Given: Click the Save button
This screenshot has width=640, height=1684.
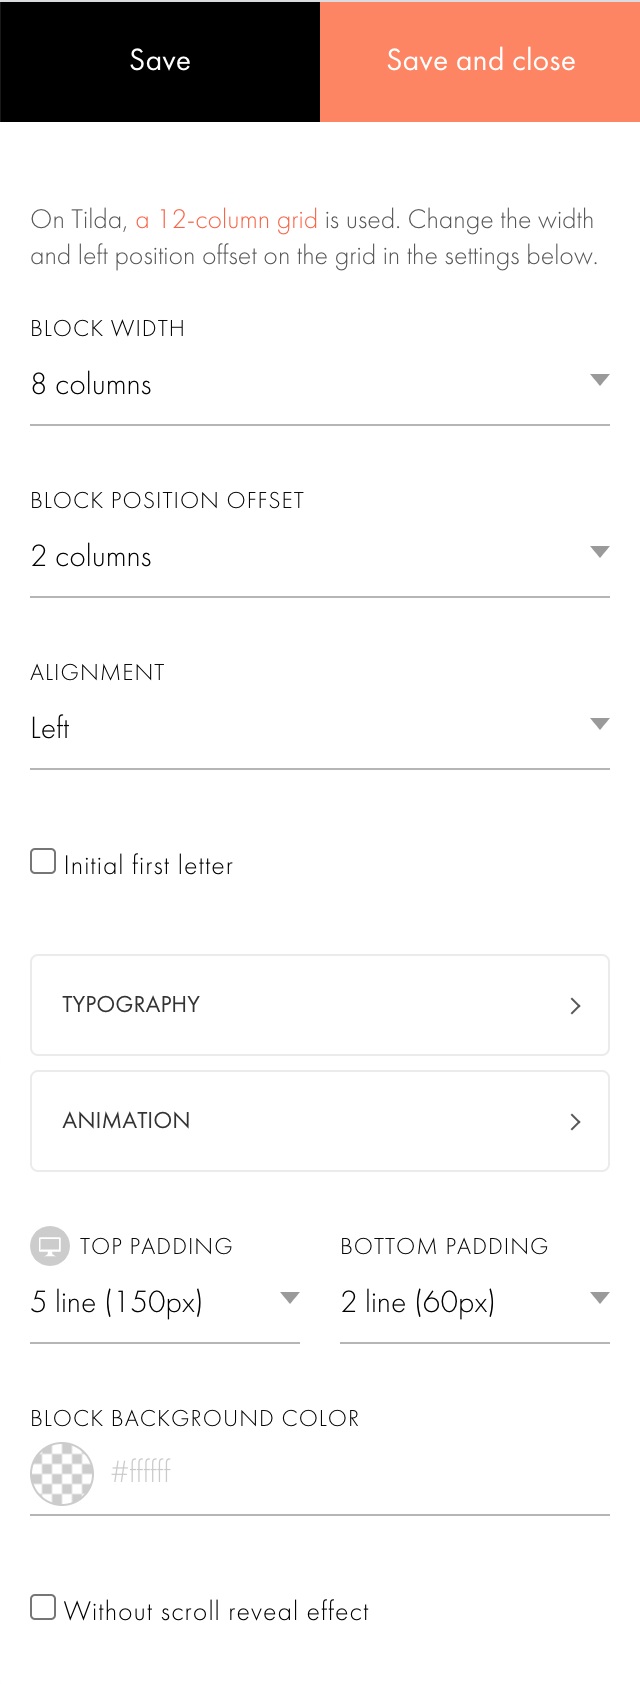Looking at the screenshot, I should [x=160, y=61].
